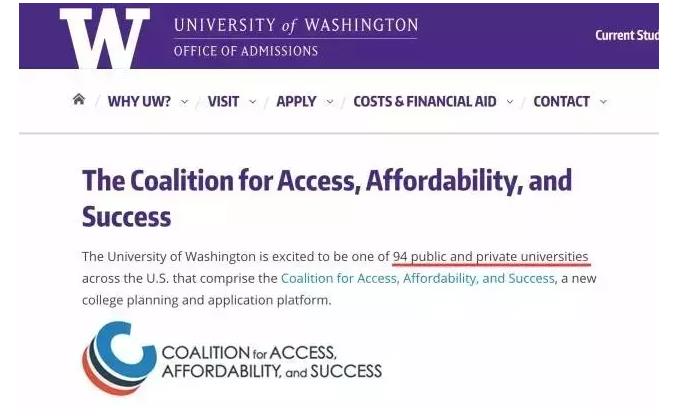Click underlined '94 public and private universities' text
678x416 pixels.
490,256
